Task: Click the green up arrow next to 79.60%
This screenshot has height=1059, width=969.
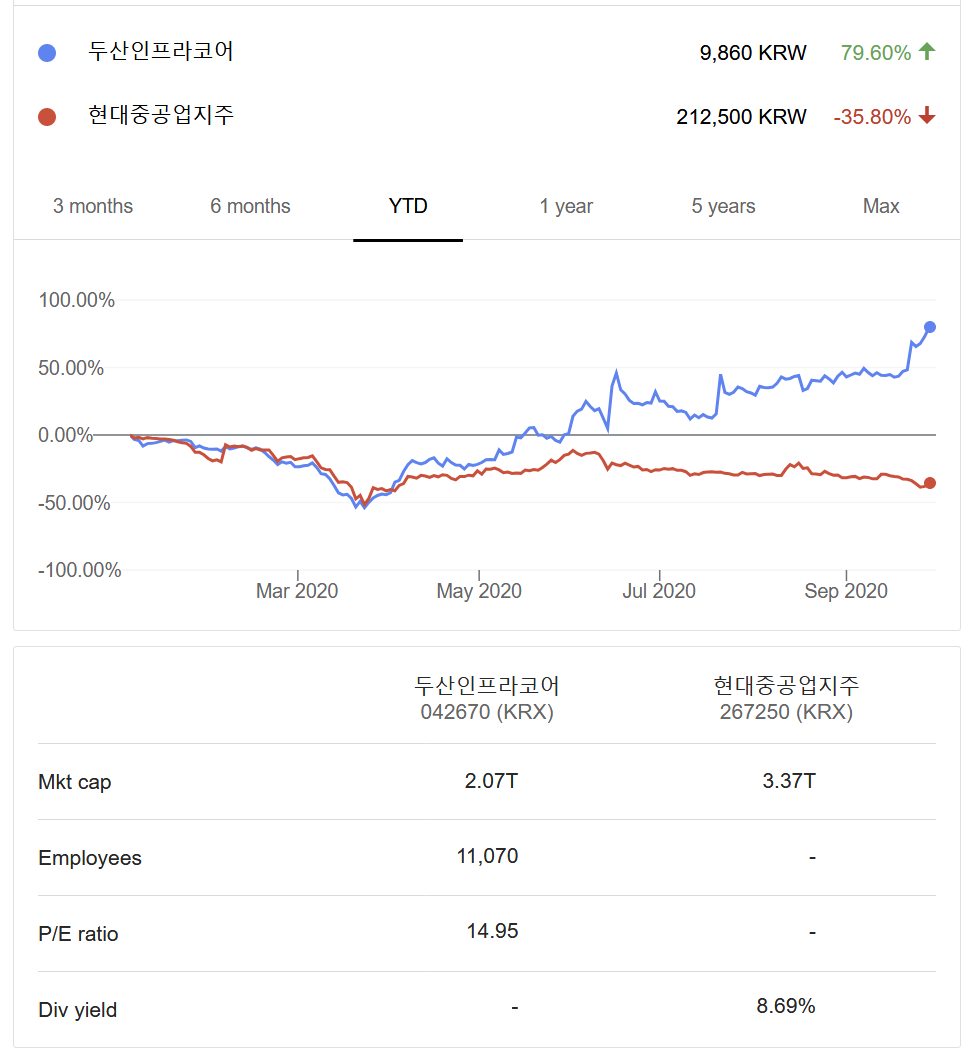Action: 927,52
